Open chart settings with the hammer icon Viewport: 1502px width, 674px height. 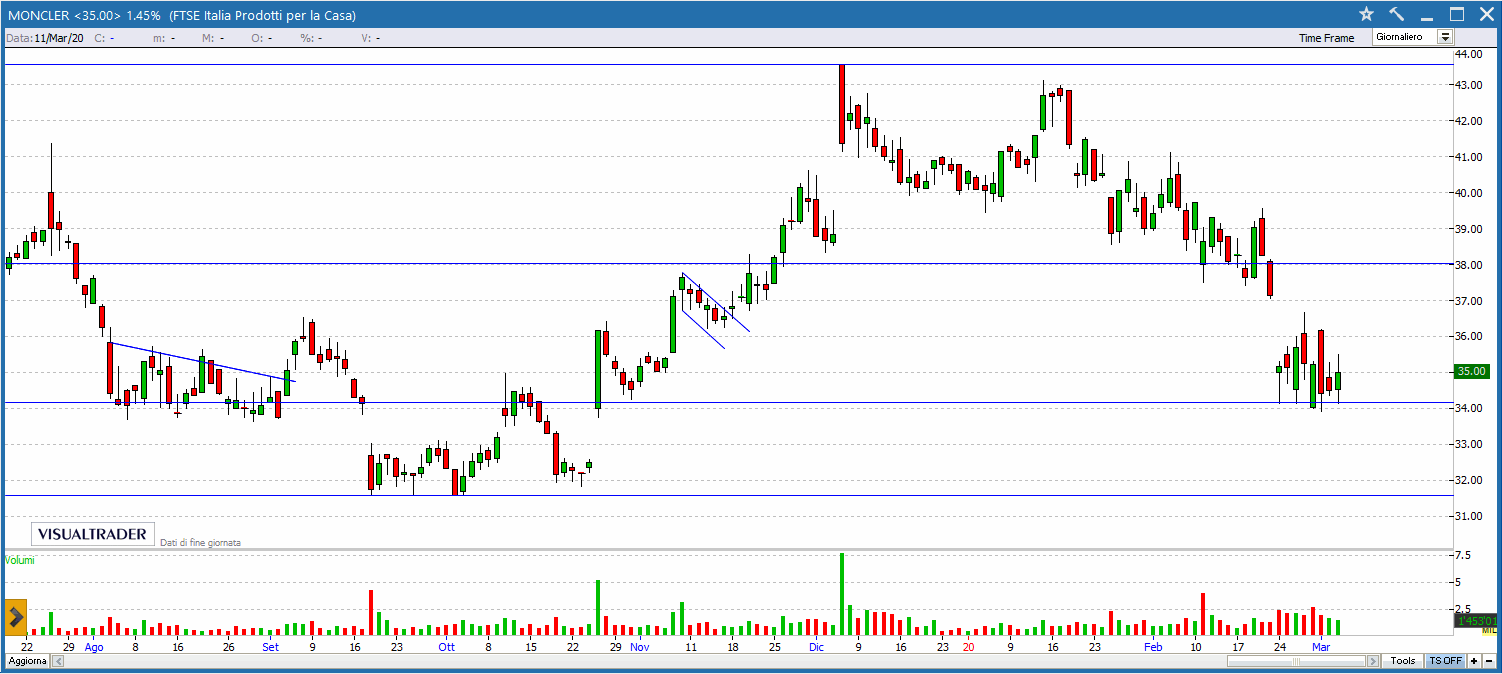pyautogui.click(x=1397, y=14)
